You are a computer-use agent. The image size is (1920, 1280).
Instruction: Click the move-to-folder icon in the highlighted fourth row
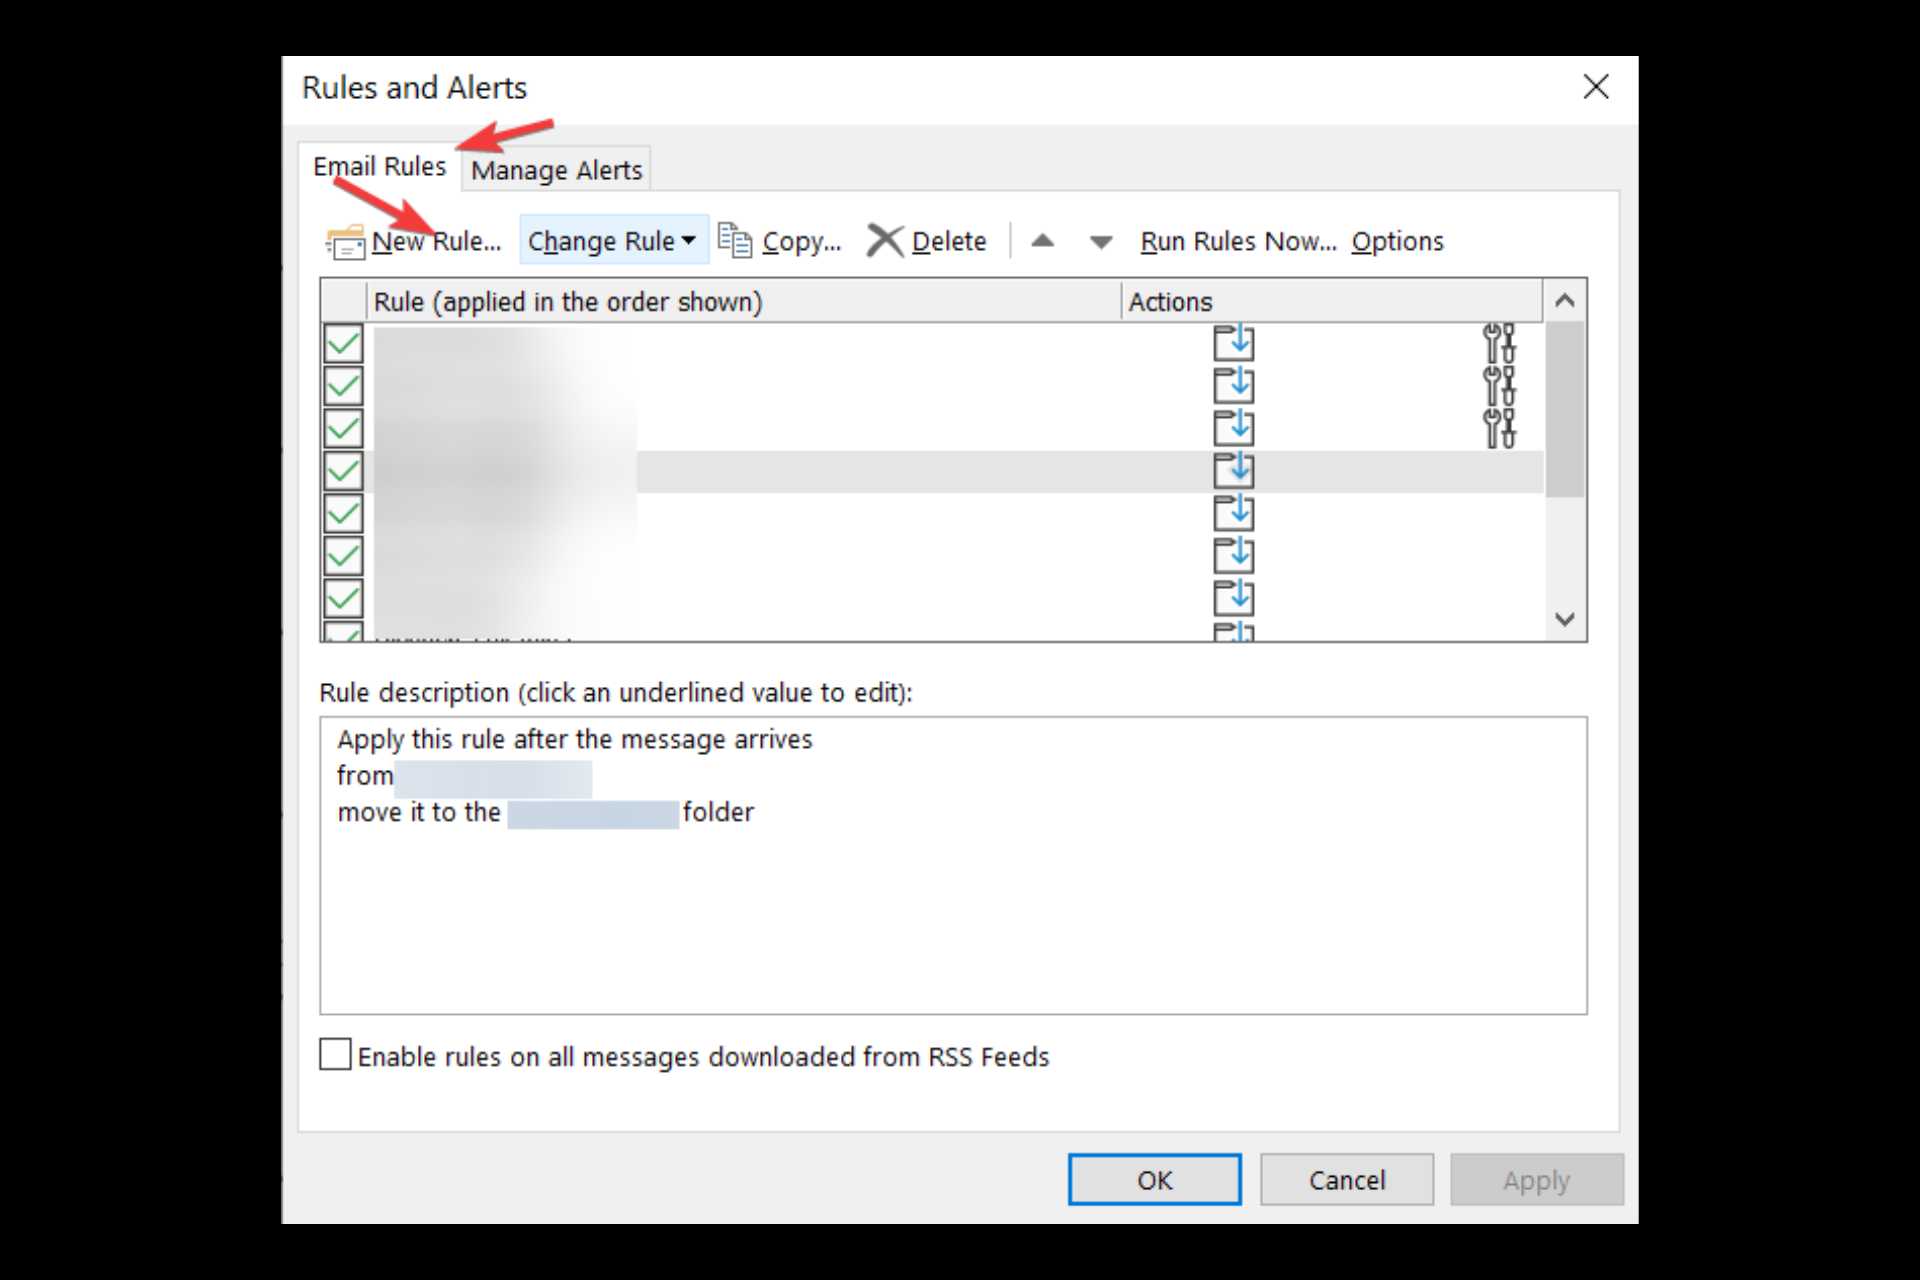tap(1233, 470)
